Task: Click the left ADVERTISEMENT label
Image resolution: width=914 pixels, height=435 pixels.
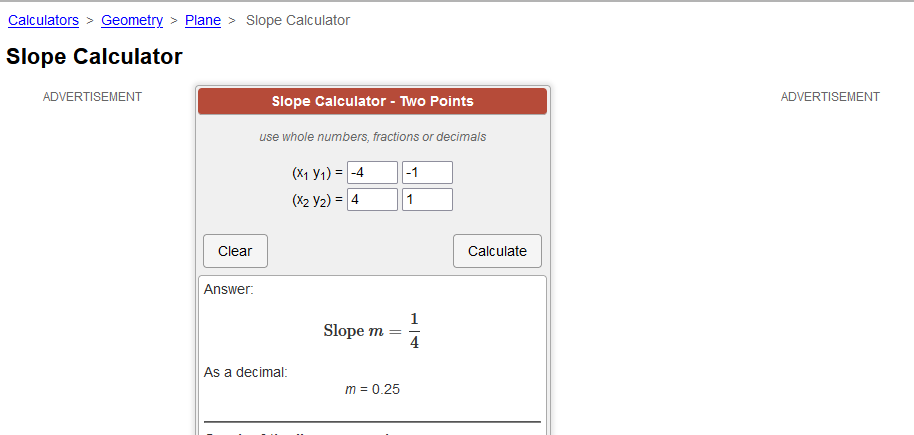Action: point(92,97)
